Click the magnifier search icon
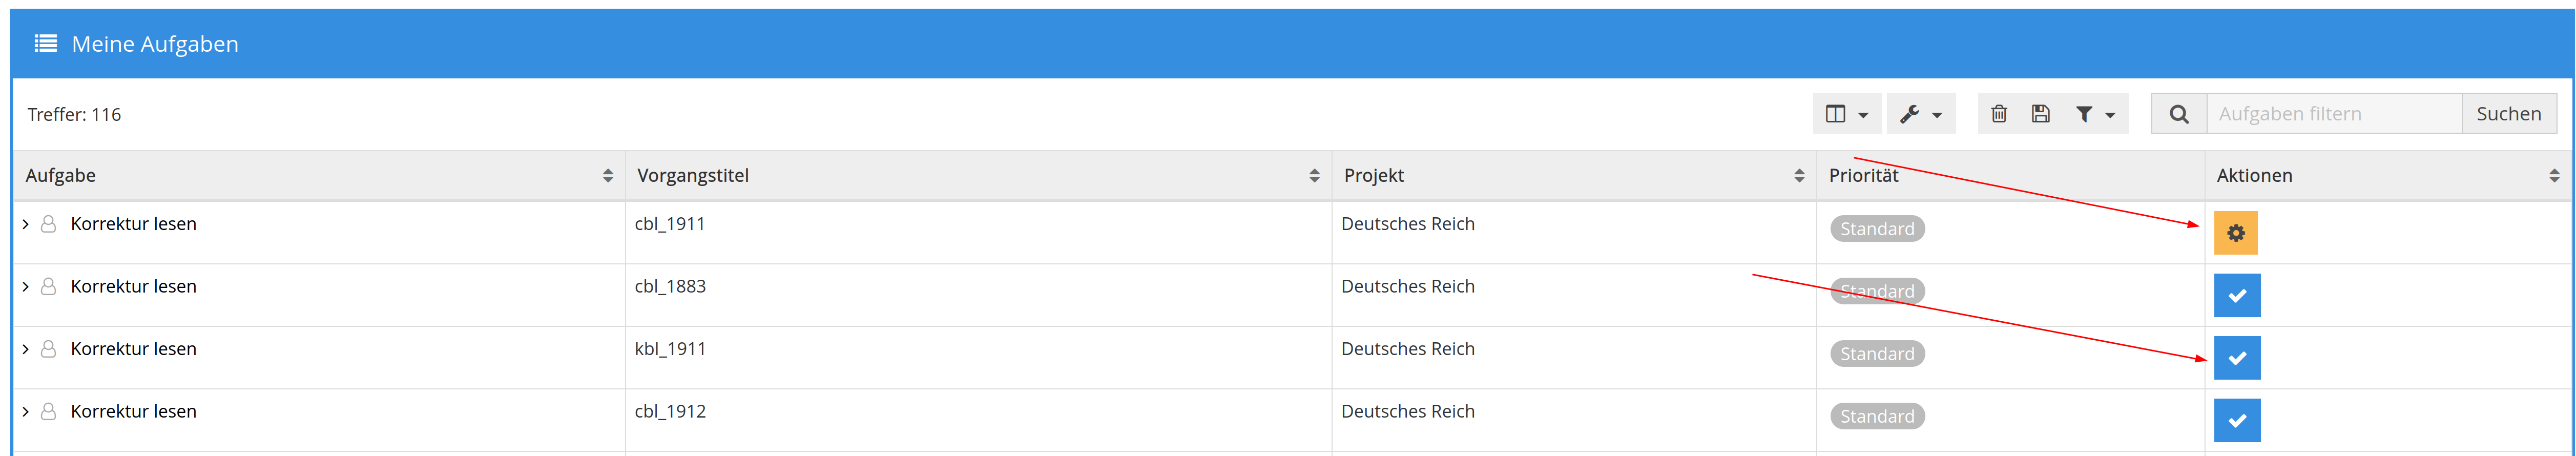Viewport: 2576px width, 456px height. point(2179,114)
